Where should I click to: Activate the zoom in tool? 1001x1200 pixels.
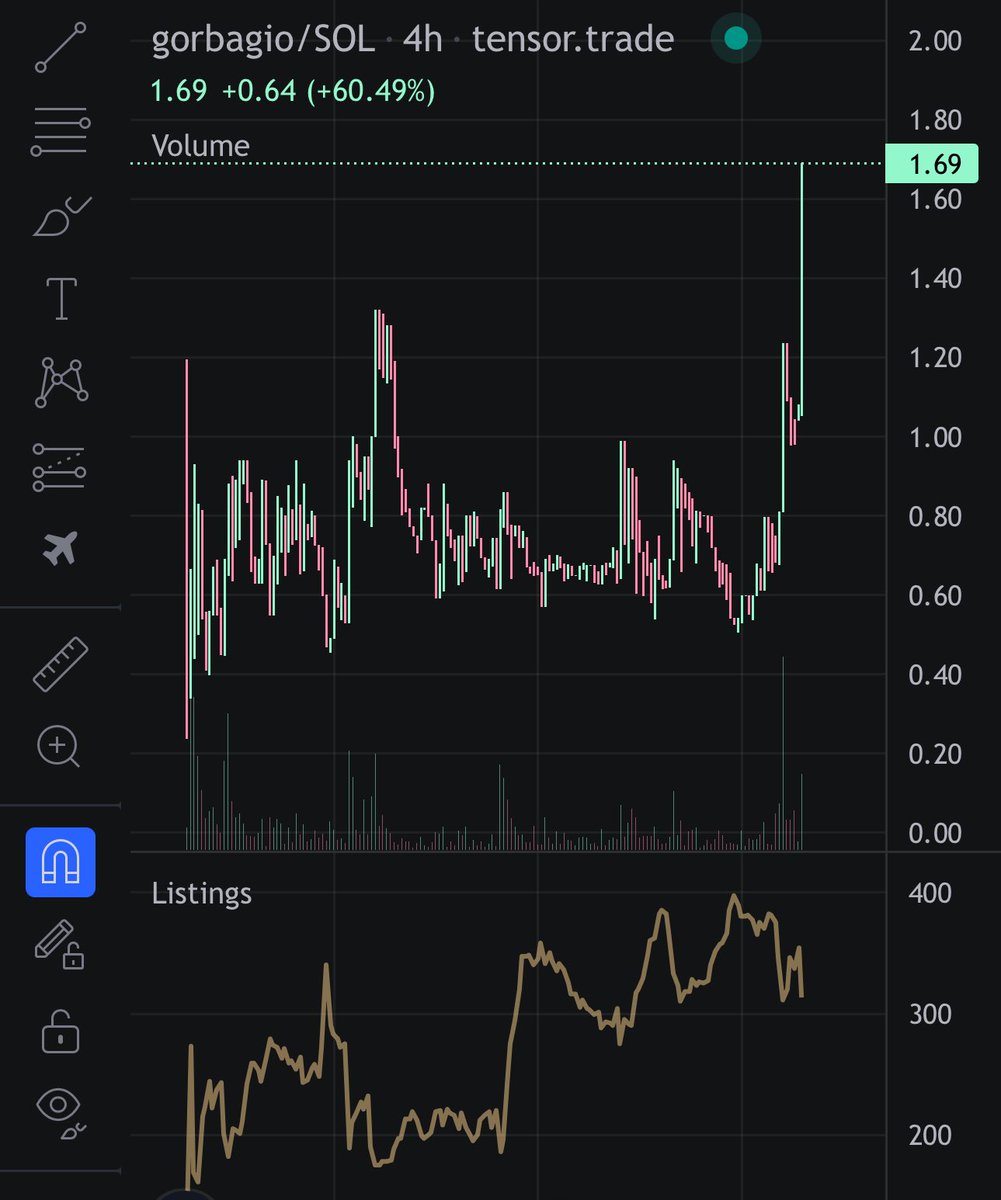[59, 747]
